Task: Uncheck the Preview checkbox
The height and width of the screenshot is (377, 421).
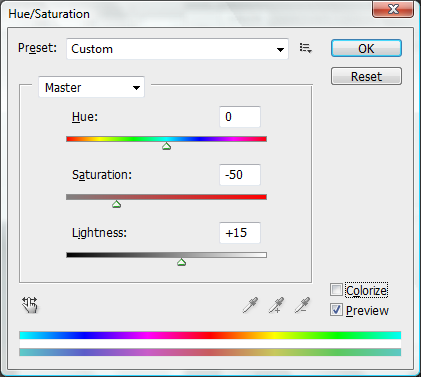Action: (x=336, y=310)
